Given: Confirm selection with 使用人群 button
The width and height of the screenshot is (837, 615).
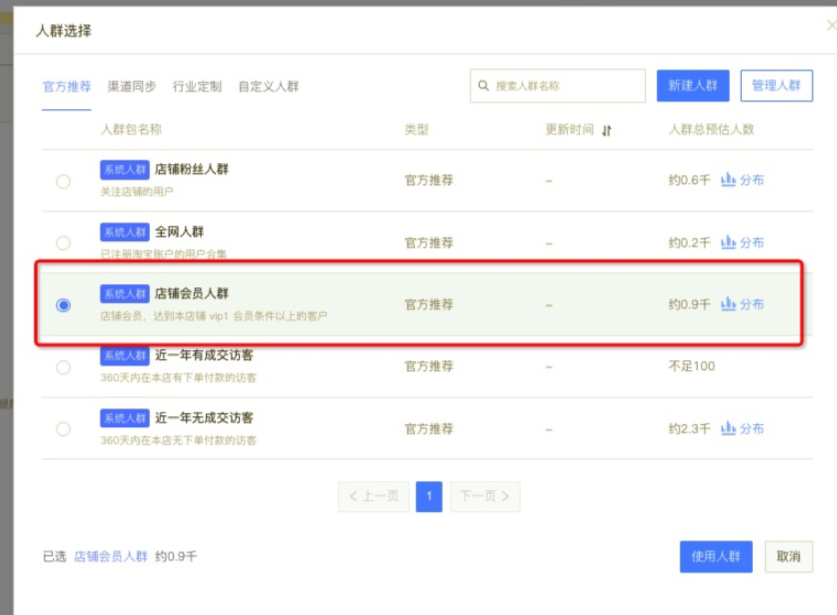Looking at the screenshot, I should tap(716, 557).
